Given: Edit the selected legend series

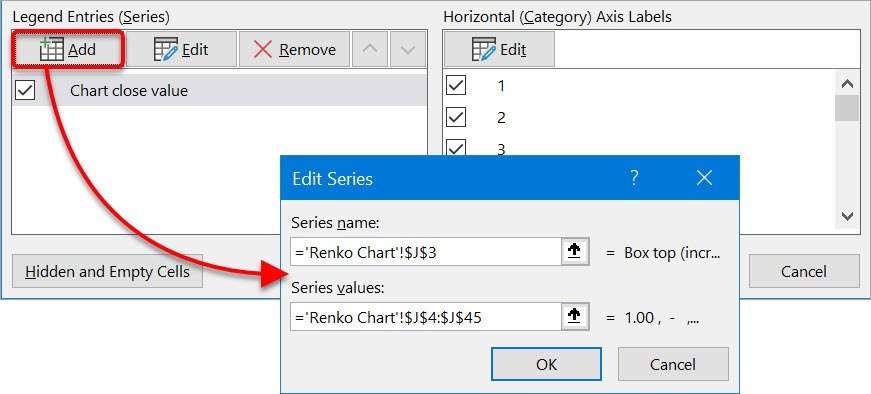Looking at the screenshot, I should point(181,49).
